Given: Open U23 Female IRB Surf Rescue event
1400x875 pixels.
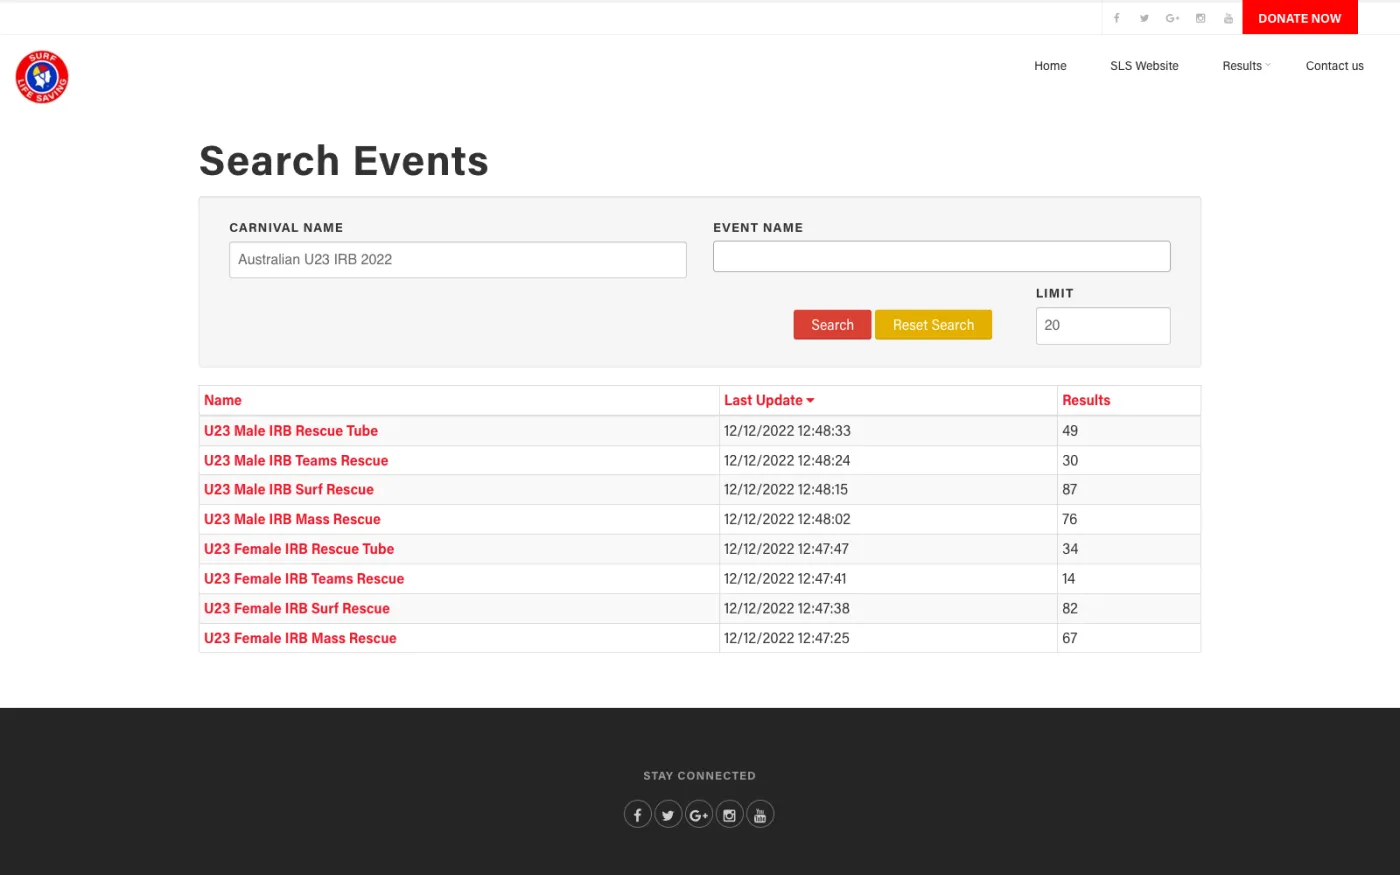Looking at the screenshot, I should pos(297,608).
